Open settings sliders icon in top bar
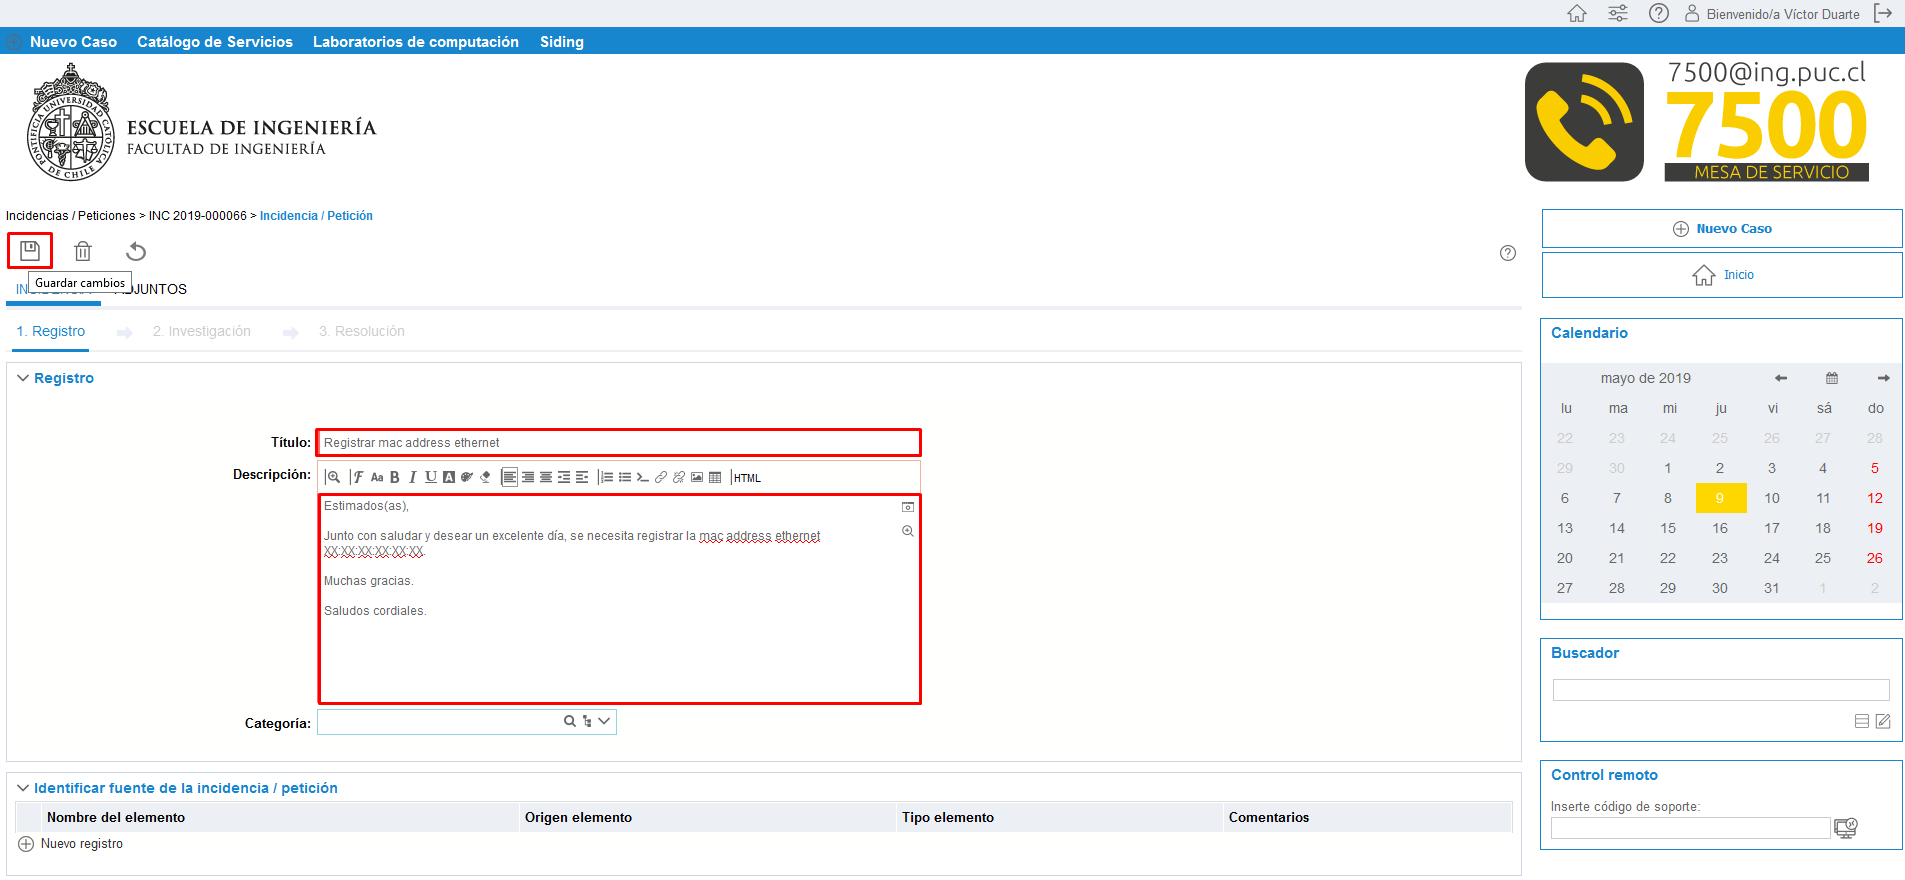 point(1617,13)
